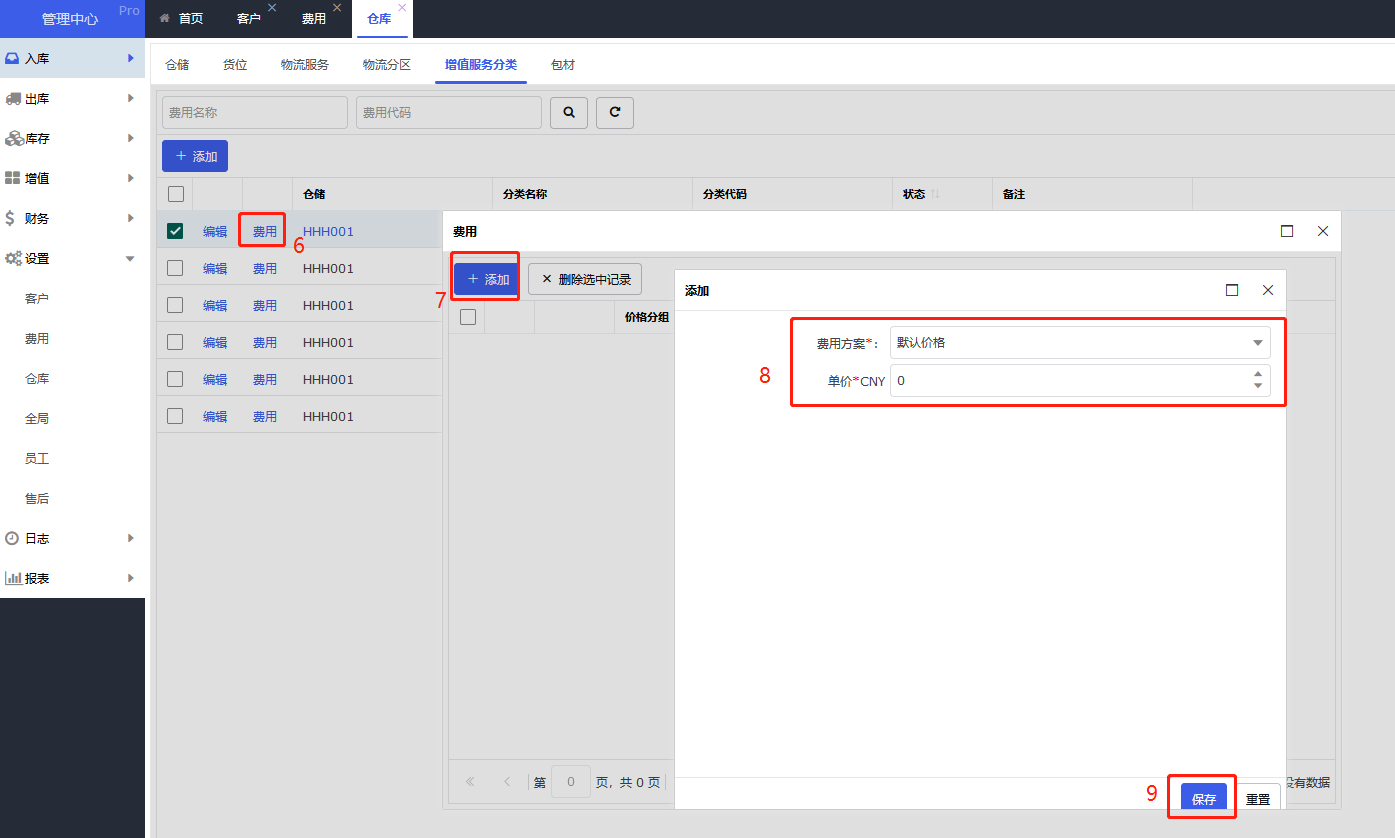Decrease the 单价 value spinner down
The width and height of the screenshot is (1395, 838).
1258,386
